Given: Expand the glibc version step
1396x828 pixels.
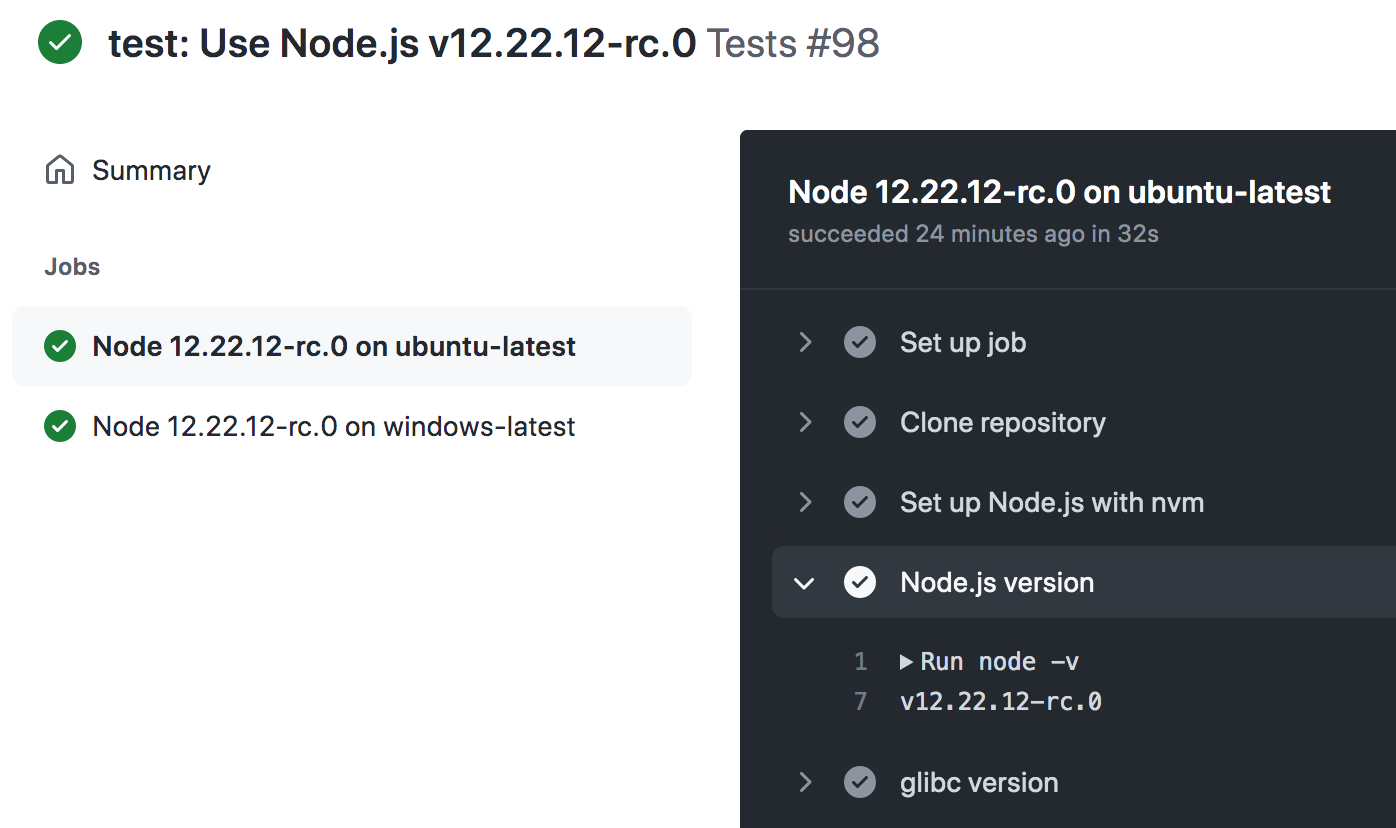Looking at the screenshot, I should click(x=806, y=782).
